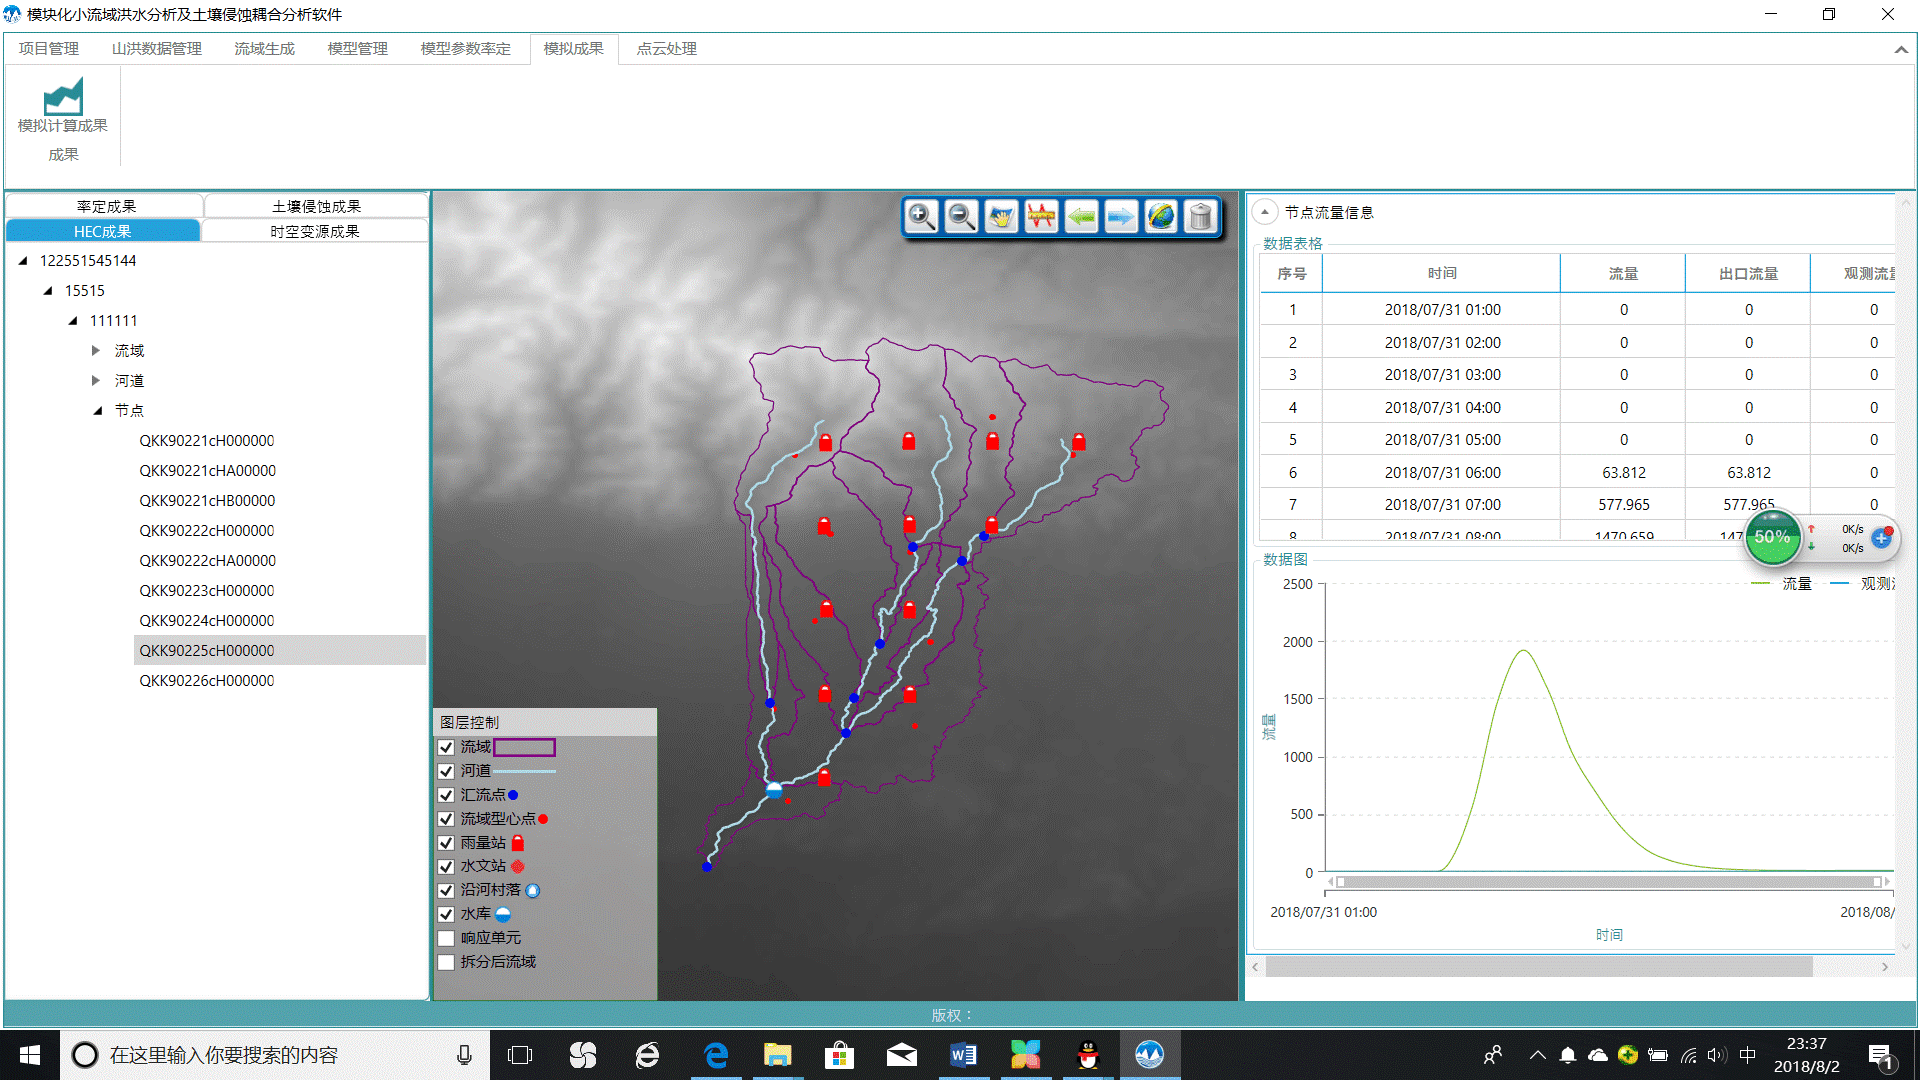1920x1080 pixels.
Task: Click the blue next view arrow
Action: (1121, 216)
